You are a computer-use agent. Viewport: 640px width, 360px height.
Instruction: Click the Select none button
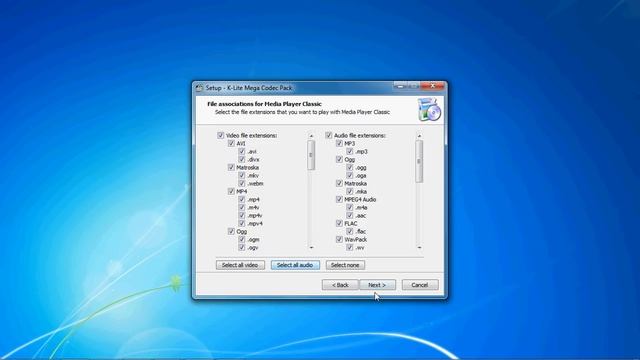(x=345, y=265)
